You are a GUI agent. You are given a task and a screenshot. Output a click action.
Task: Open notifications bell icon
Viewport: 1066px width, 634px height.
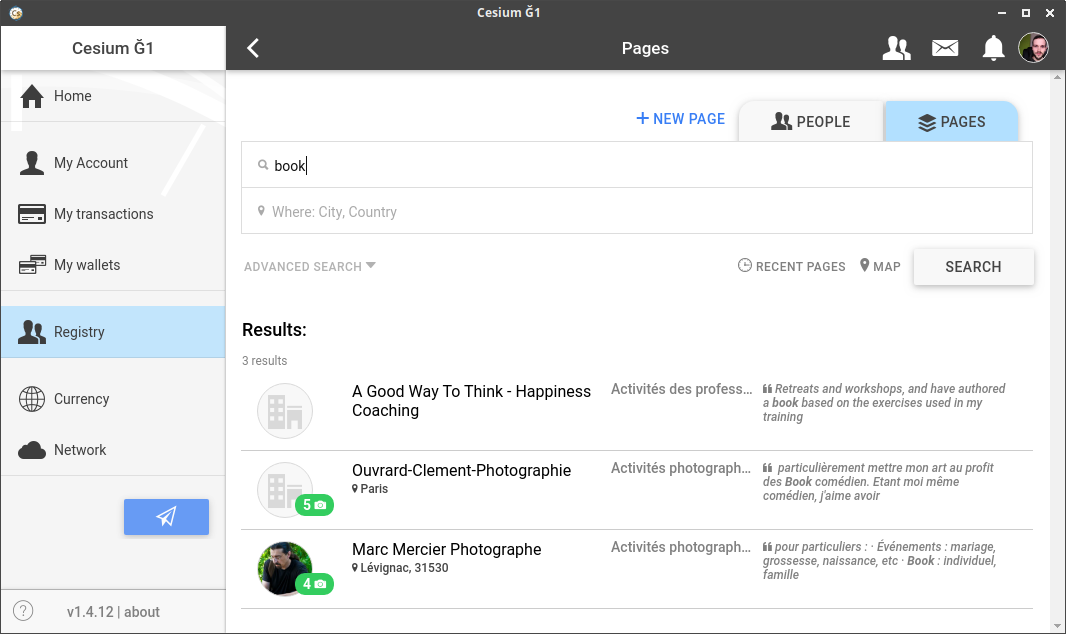pos(993,48)
